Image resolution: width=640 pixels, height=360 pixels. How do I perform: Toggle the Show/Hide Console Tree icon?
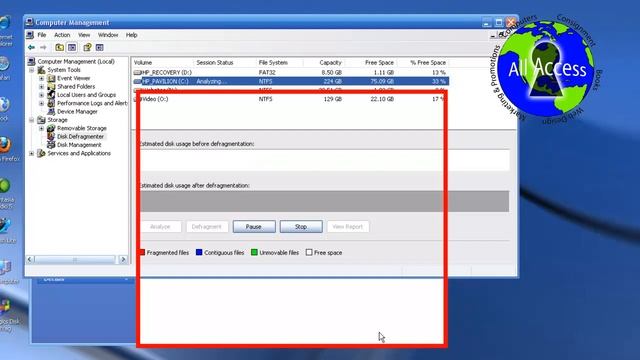(72, 48)
